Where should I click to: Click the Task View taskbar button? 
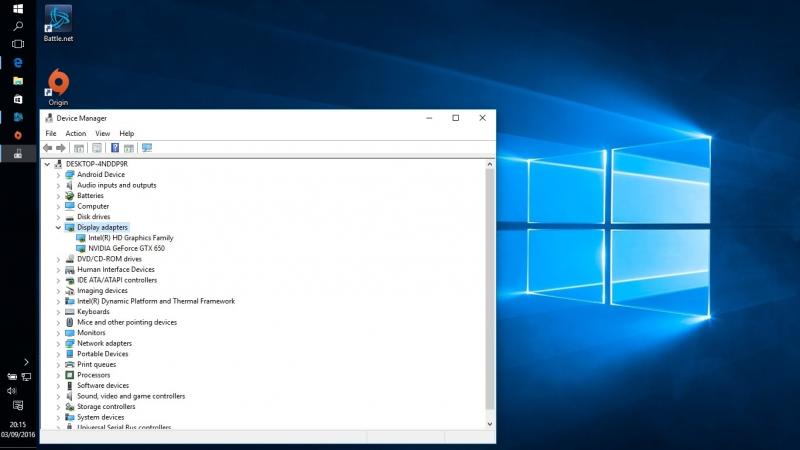[18, 44]
